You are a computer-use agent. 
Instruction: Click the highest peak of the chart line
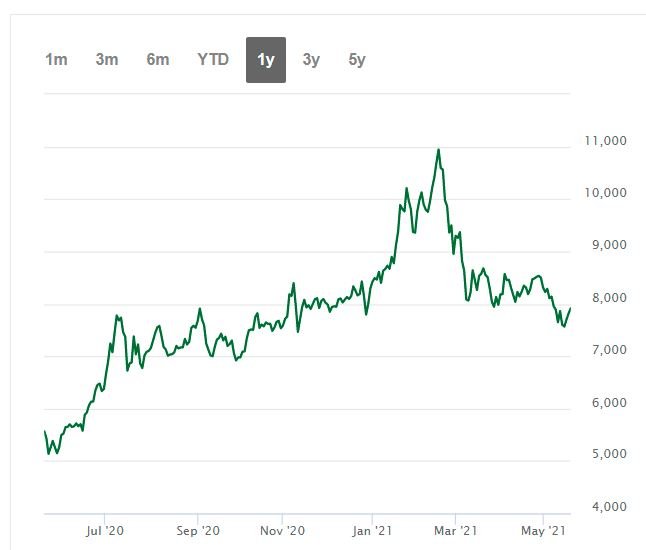pyautogui.click(x=438, y=150)
